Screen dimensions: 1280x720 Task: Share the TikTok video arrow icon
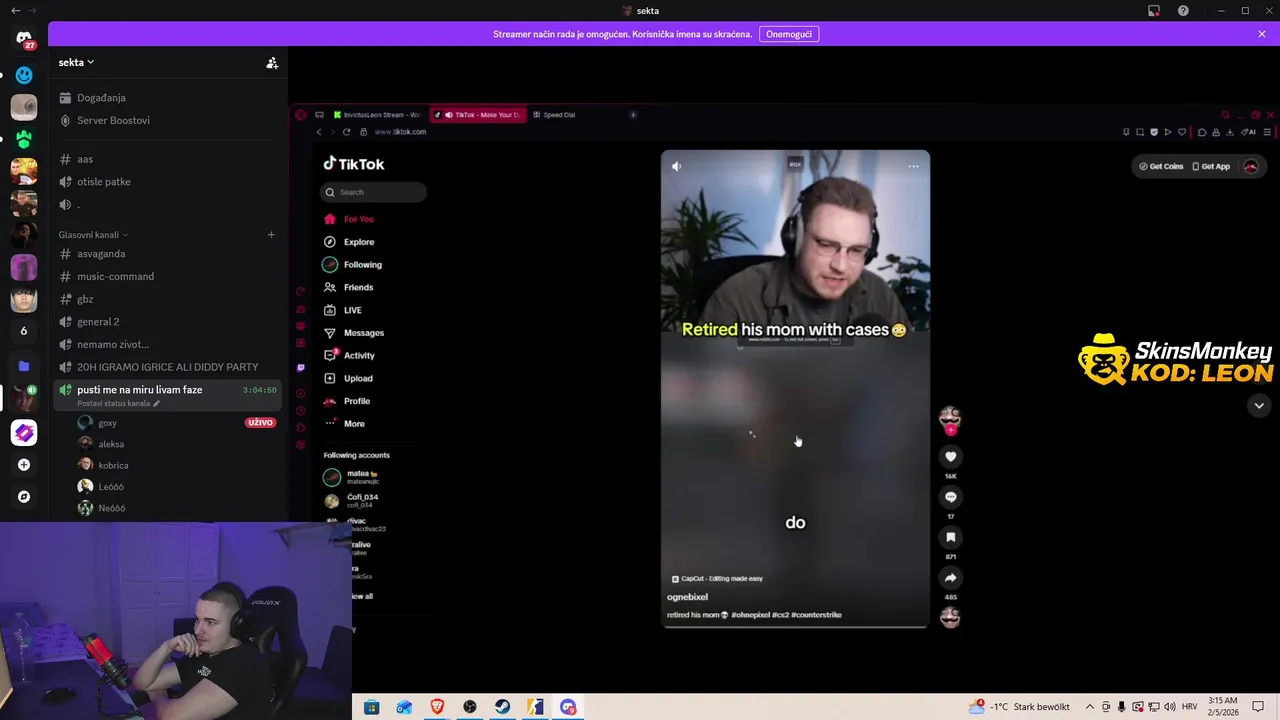(x=951, y=578)
